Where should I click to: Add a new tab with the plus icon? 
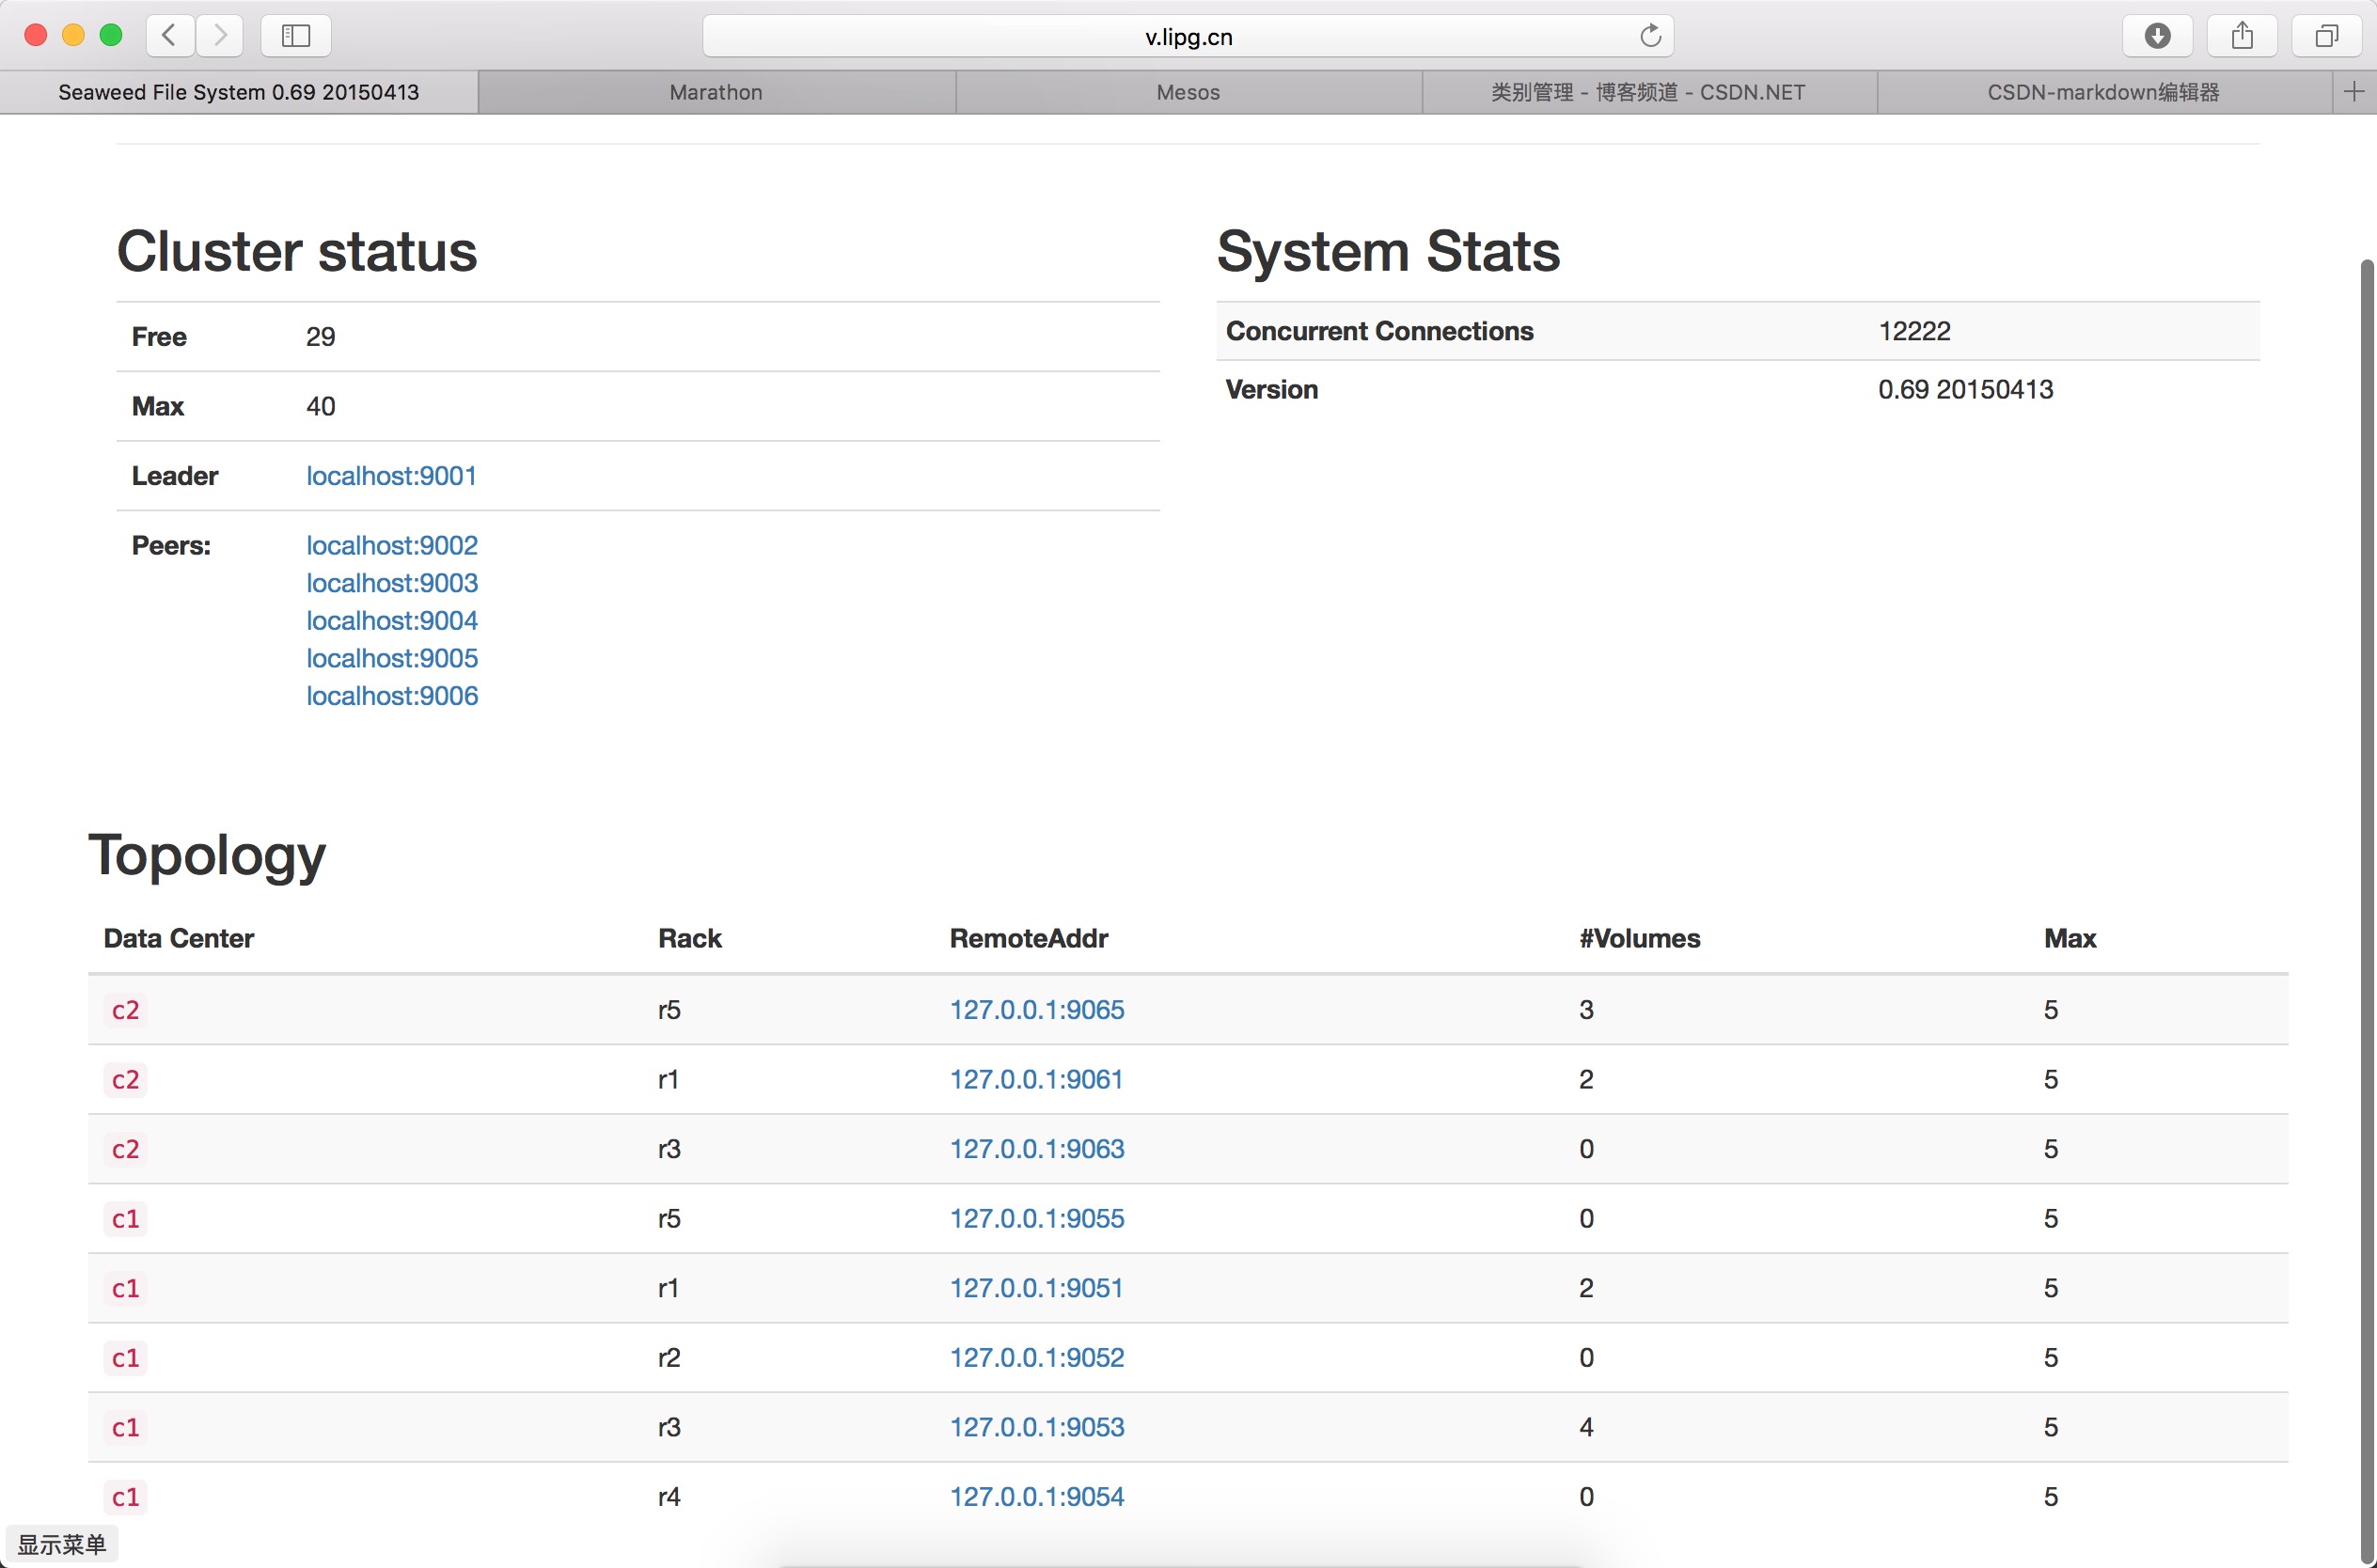point(2354,92)
